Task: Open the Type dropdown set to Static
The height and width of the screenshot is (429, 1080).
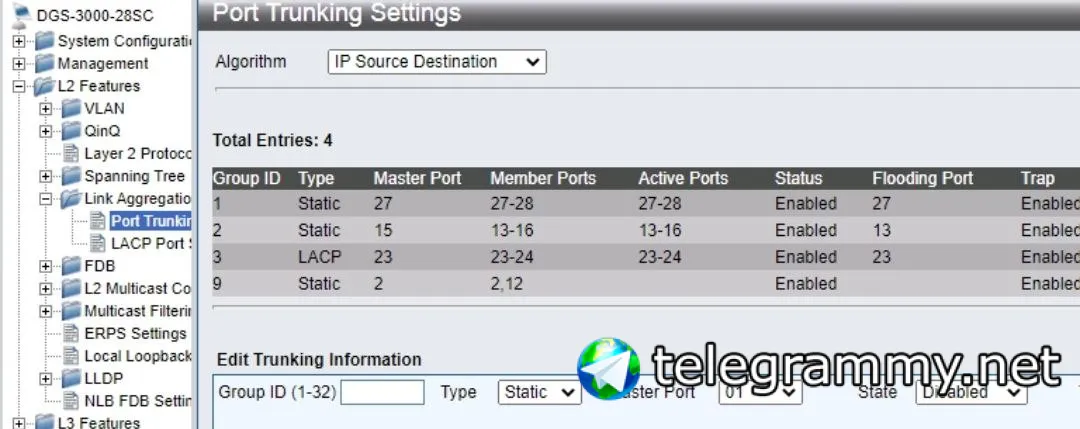Action: pyautogui.click(x=539, y=393)
